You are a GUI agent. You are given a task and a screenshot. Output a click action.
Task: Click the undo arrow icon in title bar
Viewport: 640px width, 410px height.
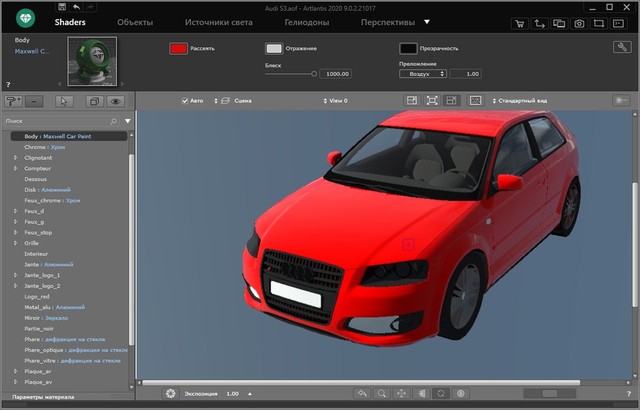coord(76,6)
